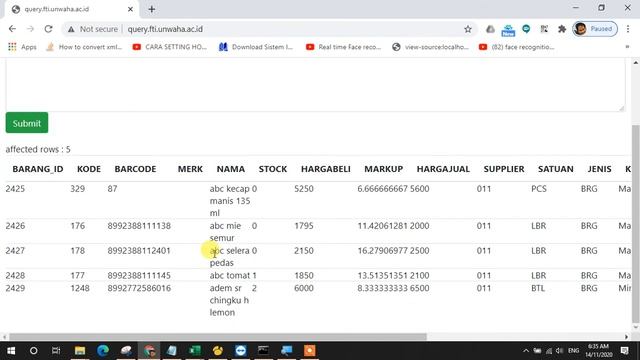This screenshot has width=640, height=360.
Task: Click the NAMA column header
Action: pyautogui.click(x=231, y=169)
